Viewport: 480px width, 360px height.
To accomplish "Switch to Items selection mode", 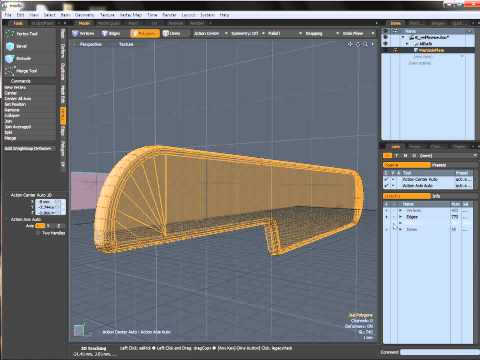I will tap(172, 34).
